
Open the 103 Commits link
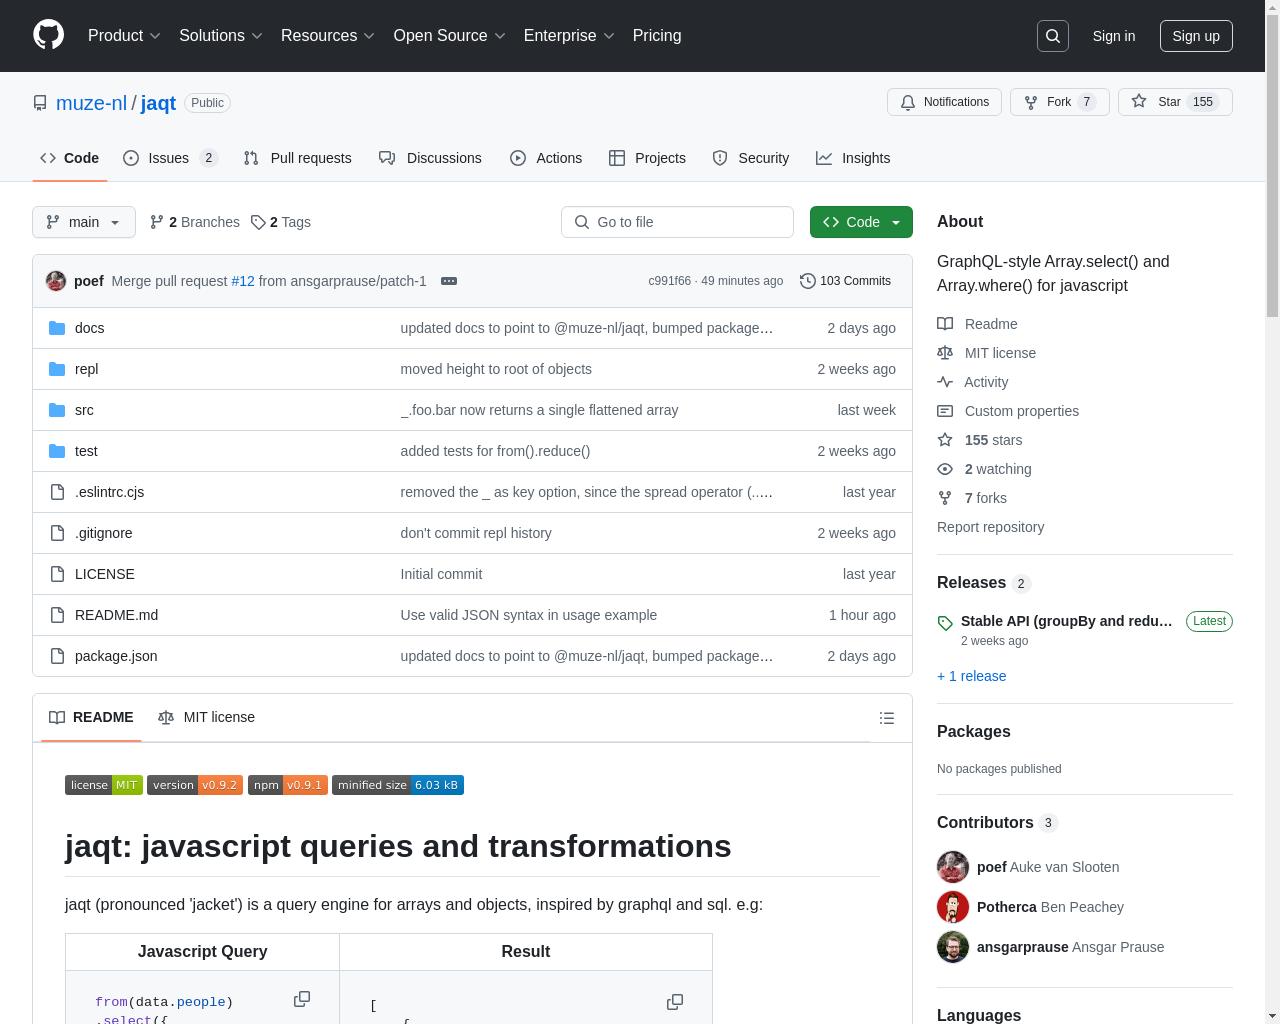click(x=845, y=281)
